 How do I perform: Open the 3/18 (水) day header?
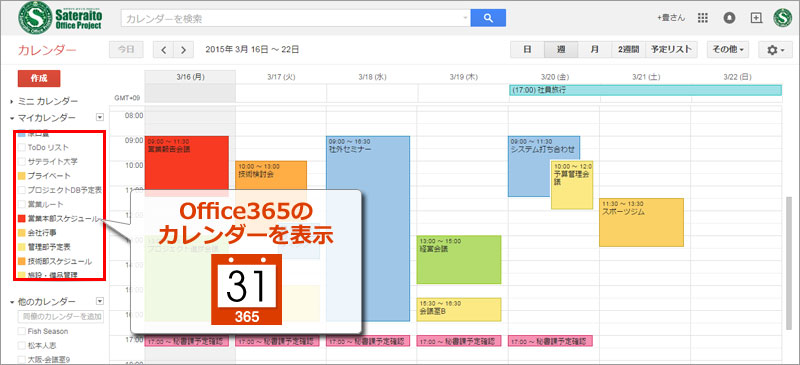[372, 77]
